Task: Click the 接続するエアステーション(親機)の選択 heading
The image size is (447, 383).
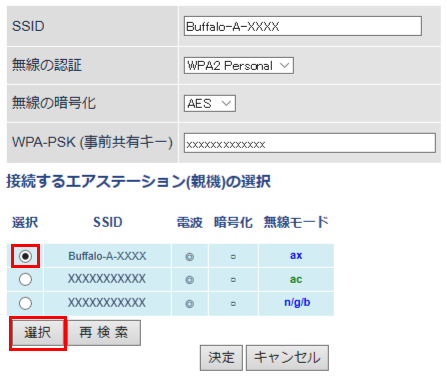Action: [139, 182]
